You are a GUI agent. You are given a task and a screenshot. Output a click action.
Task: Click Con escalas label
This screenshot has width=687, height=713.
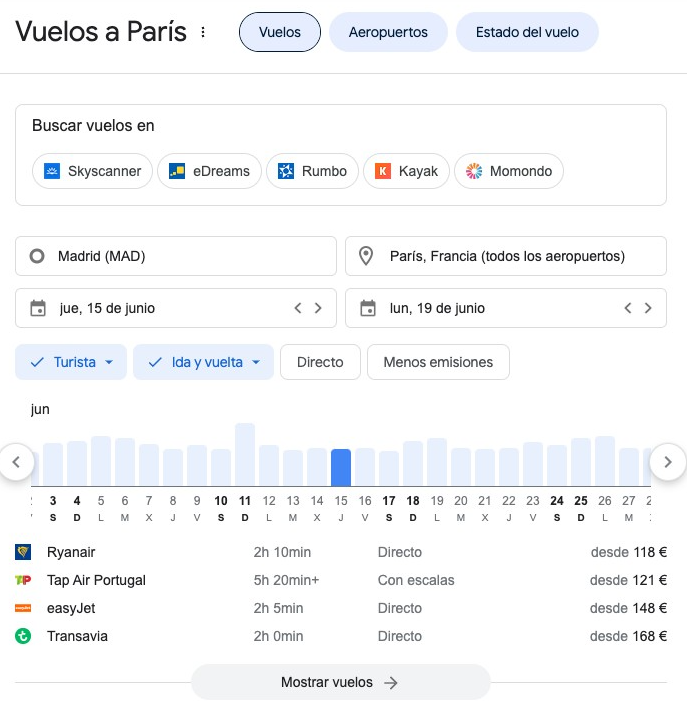coord(416,580)
